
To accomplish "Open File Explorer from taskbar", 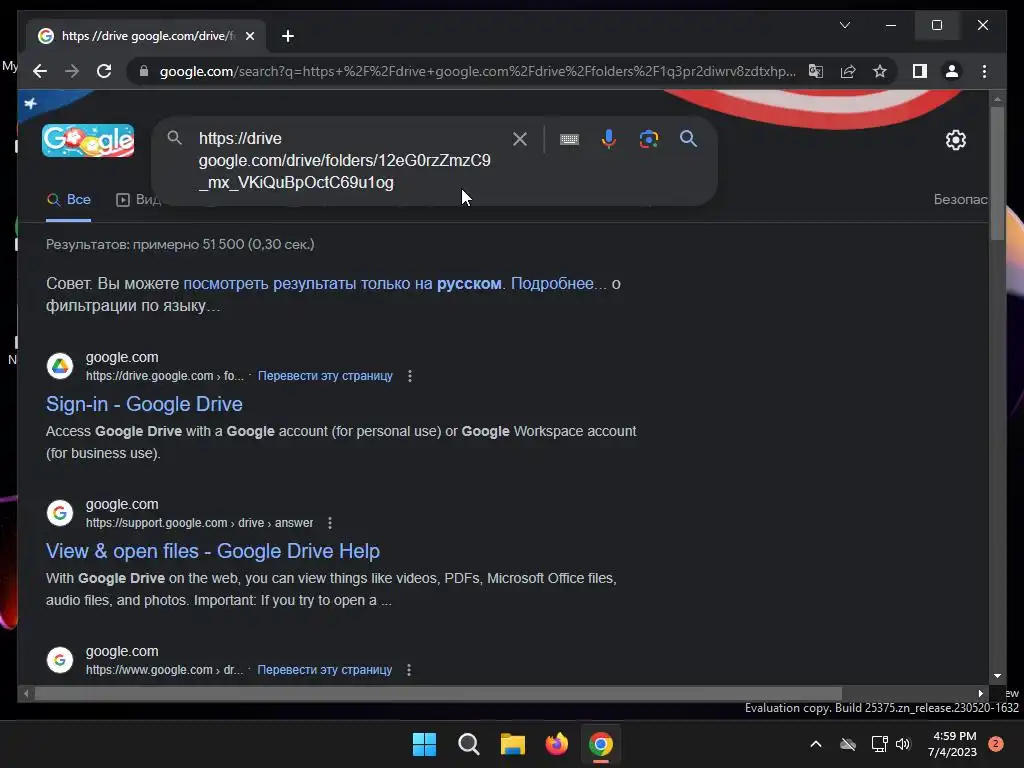I will 513,744.
